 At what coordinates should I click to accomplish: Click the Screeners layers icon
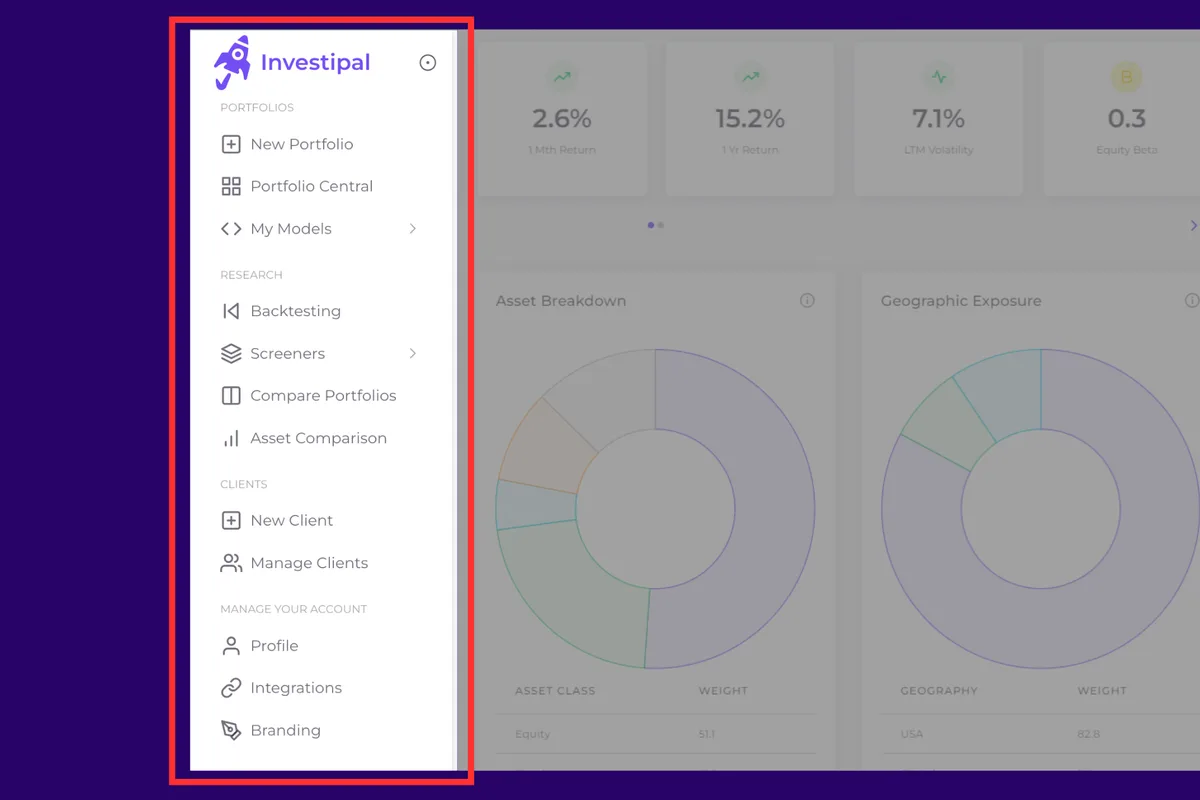(x=231, y=353)
